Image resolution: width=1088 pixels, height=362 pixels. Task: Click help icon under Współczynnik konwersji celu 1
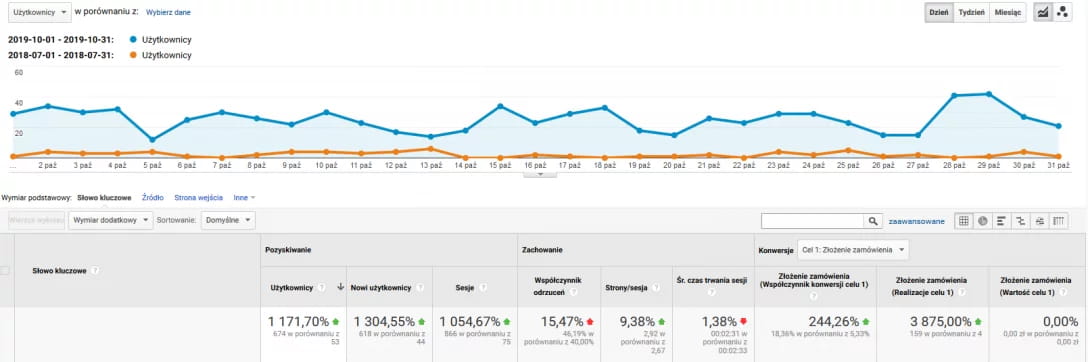815,296
